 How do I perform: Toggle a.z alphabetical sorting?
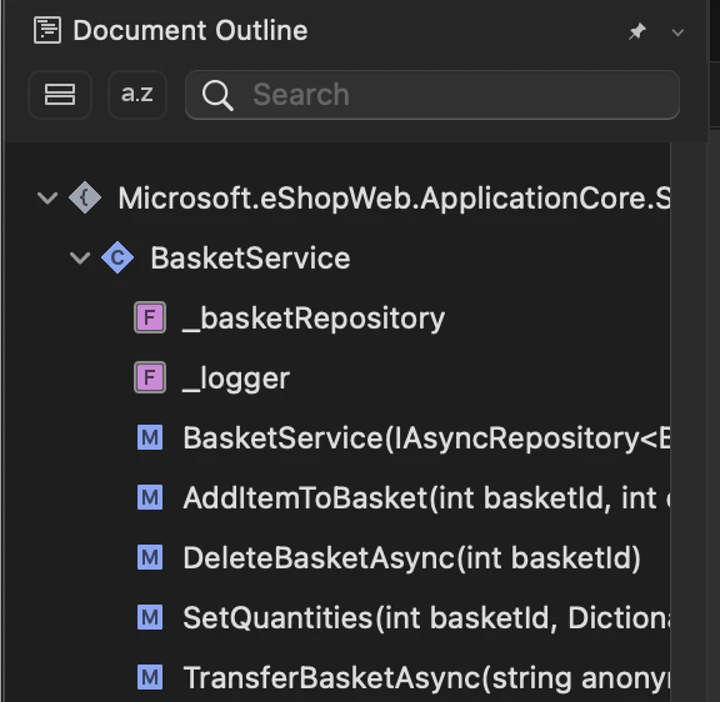(x=137, y=95)
